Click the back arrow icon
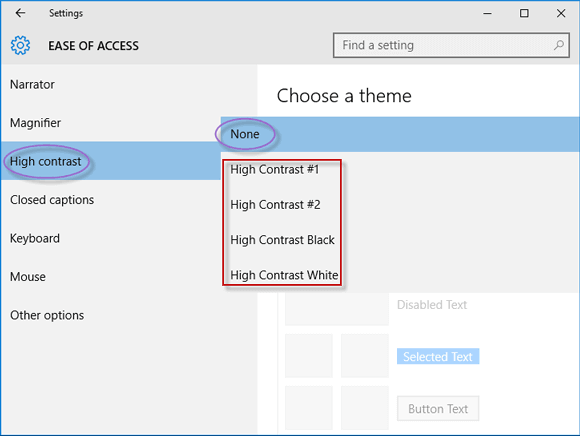The width and height of the screenshot is (580, 436). [20, 13]
